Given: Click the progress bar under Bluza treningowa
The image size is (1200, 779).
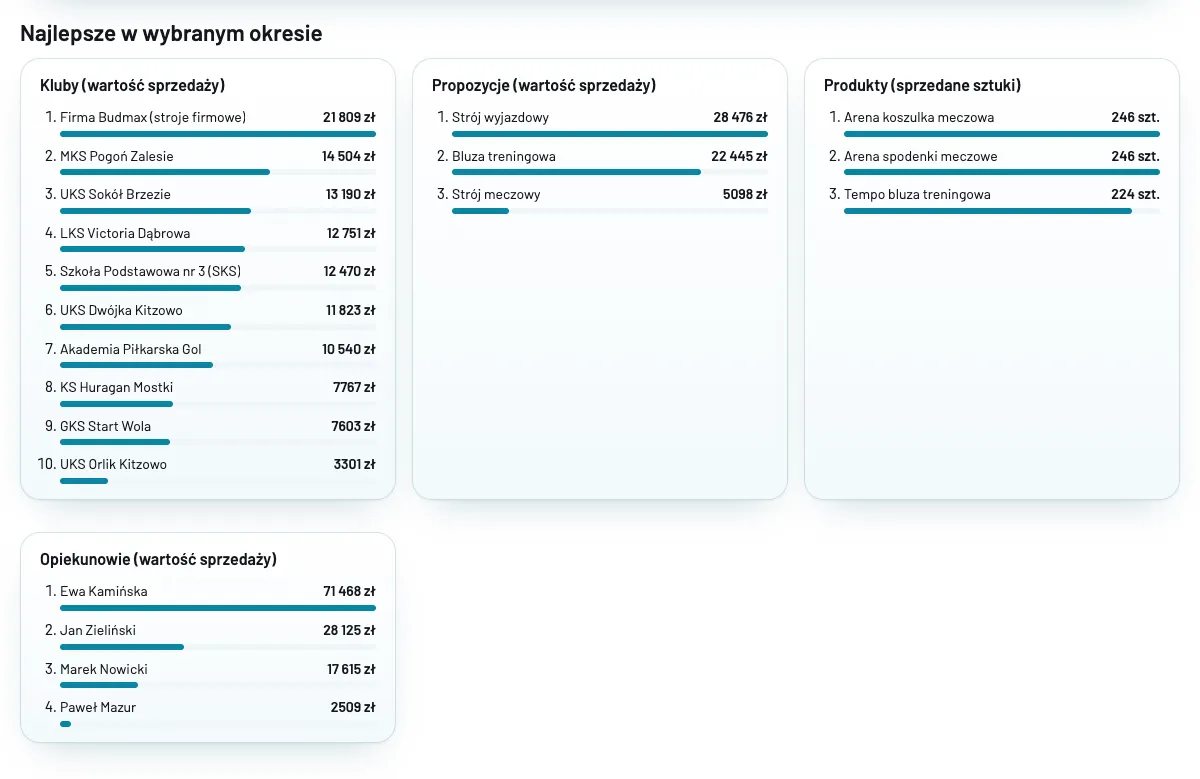Looking at the screenshot, I should click(x=610, y=172).
